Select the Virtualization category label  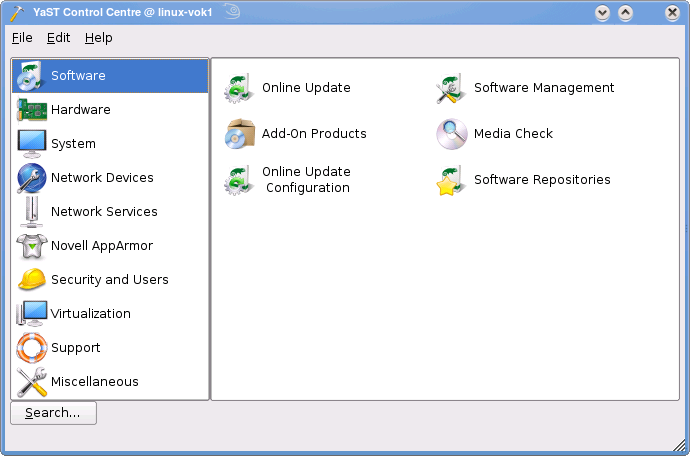(x=91, y=313)
